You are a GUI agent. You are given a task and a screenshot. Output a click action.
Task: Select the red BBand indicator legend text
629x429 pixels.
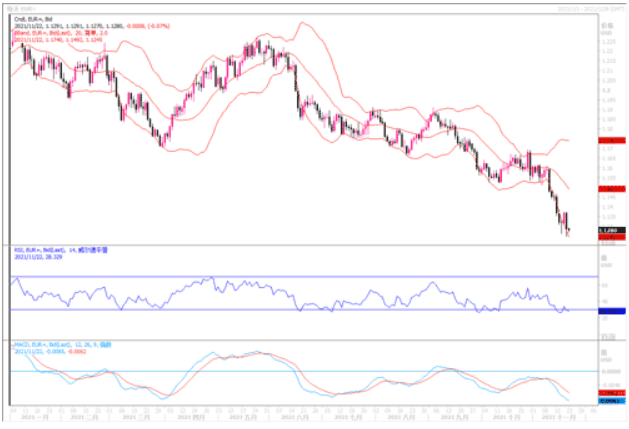pos(62,32)
